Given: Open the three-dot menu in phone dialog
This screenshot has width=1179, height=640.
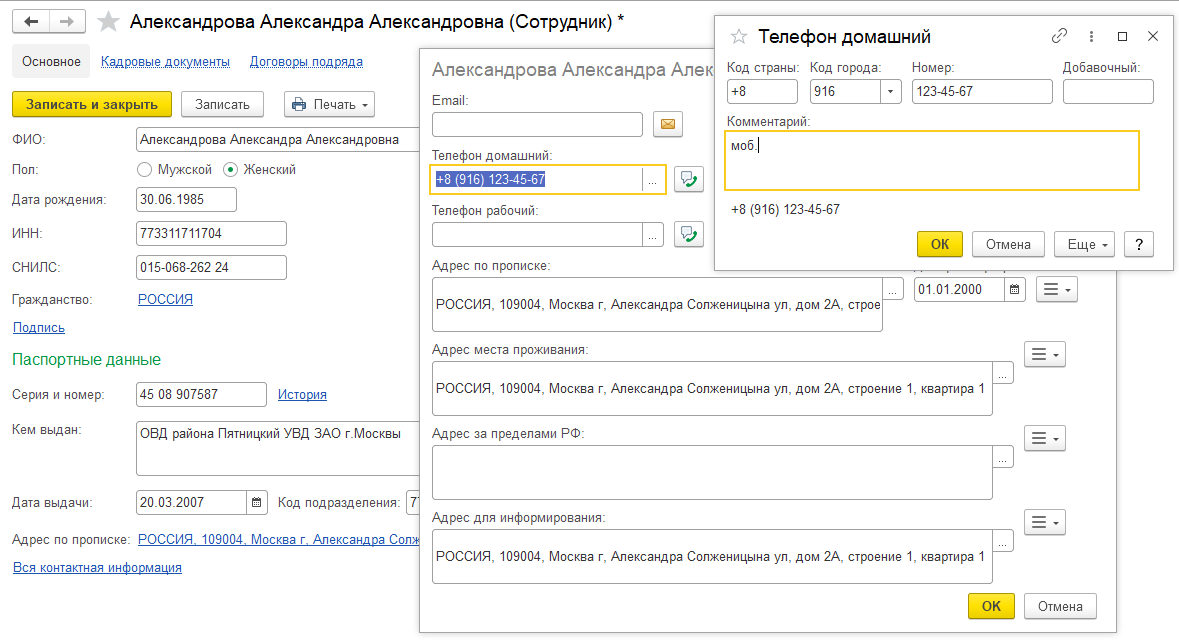Looking at the screenshot, I should pos(1091,36).
